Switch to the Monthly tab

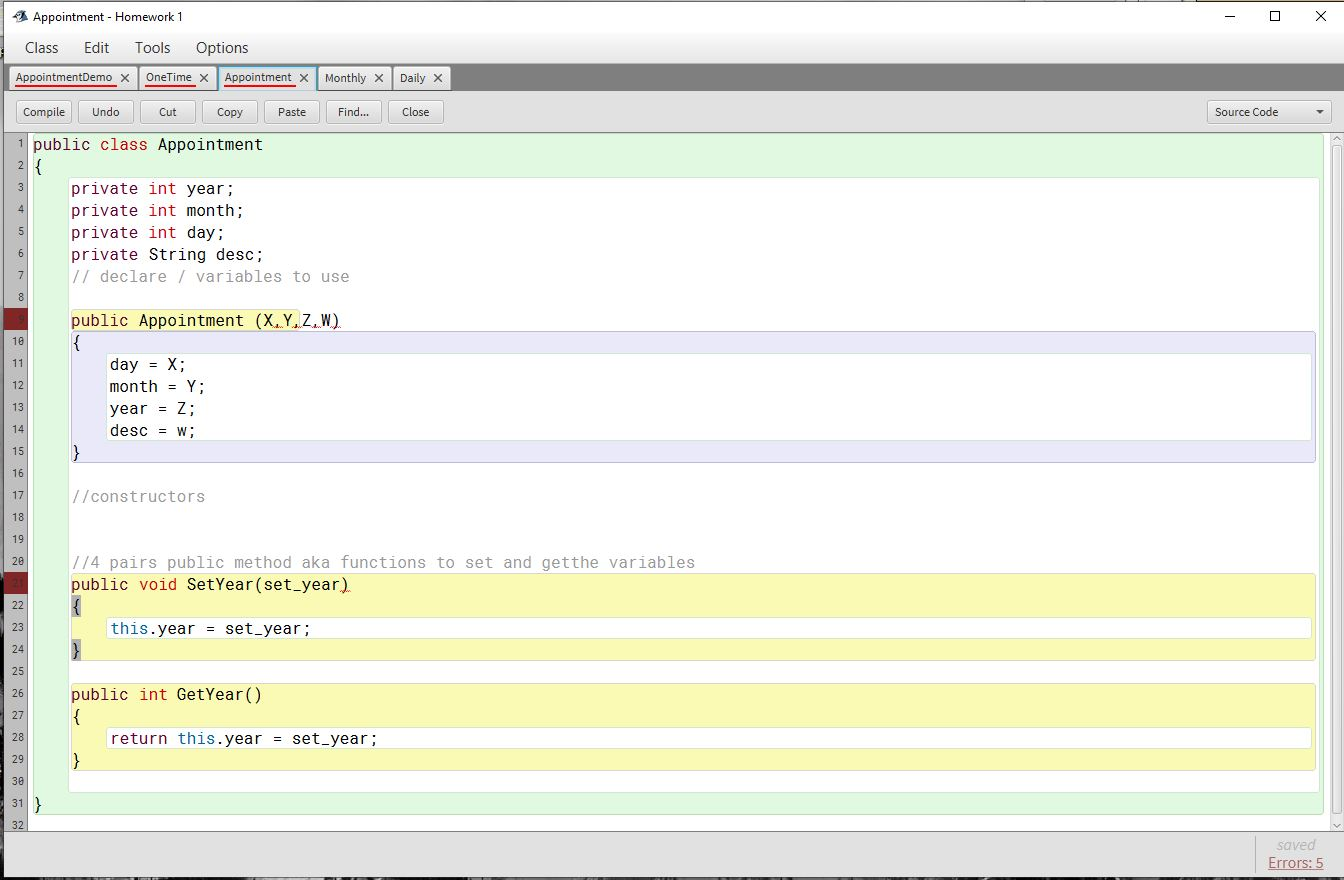pyautogui.click(x=345, y=78)
